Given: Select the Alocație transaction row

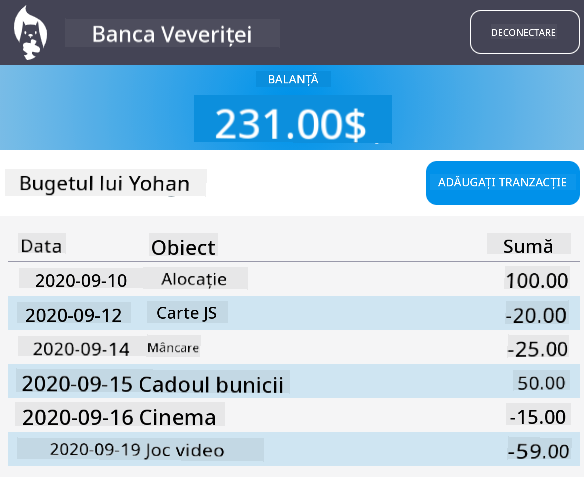Looking at the screenshot, I should (x=293, y=279).
